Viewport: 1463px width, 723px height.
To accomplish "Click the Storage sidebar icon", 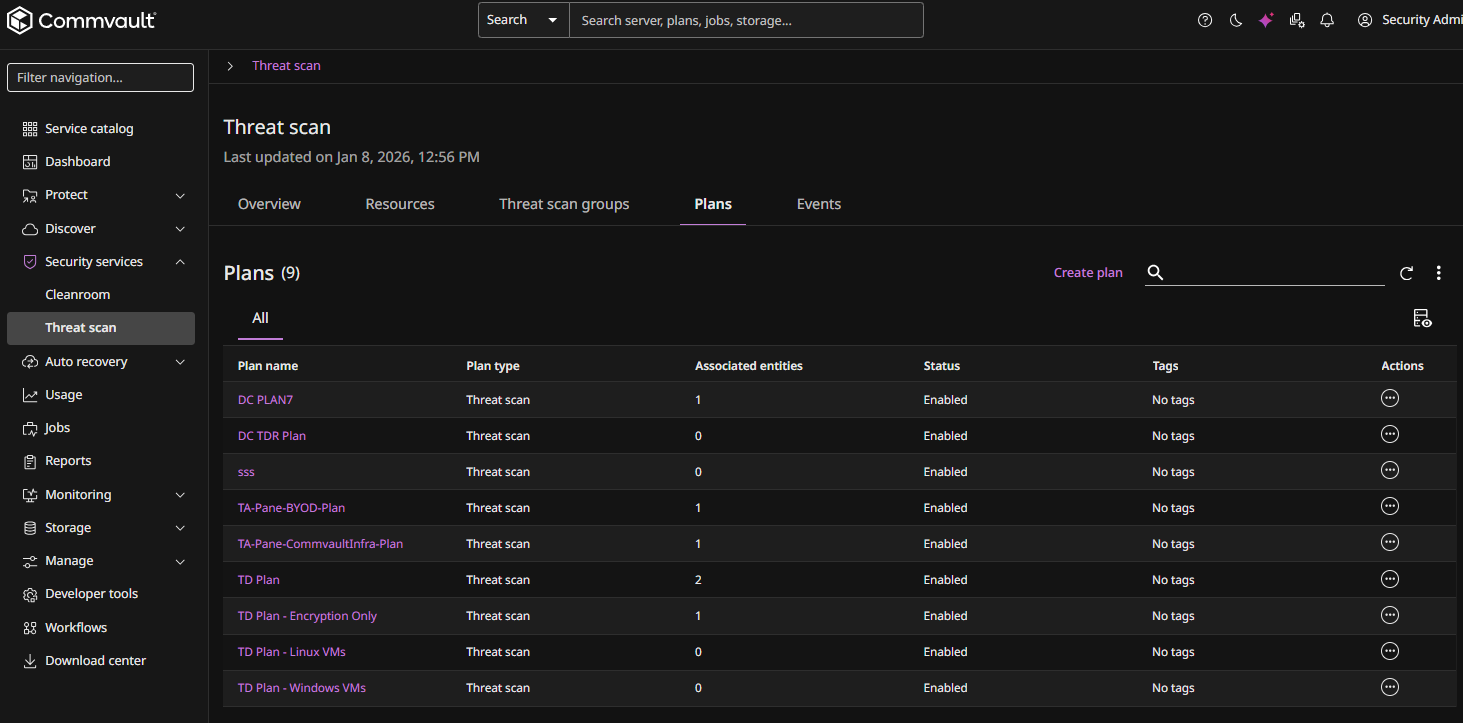I will pyautogui.click(x=30, y=528).
